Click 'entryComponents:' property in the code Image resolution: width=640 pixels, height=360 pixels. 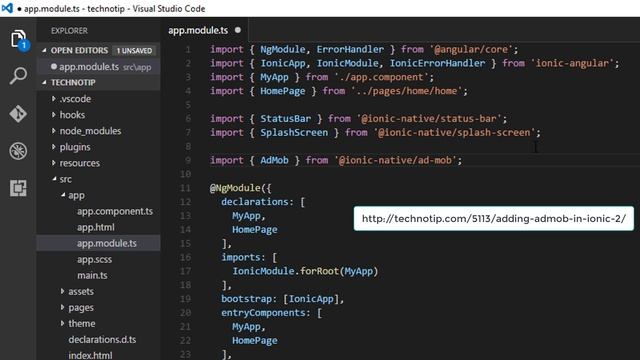[x=266, y=313]
